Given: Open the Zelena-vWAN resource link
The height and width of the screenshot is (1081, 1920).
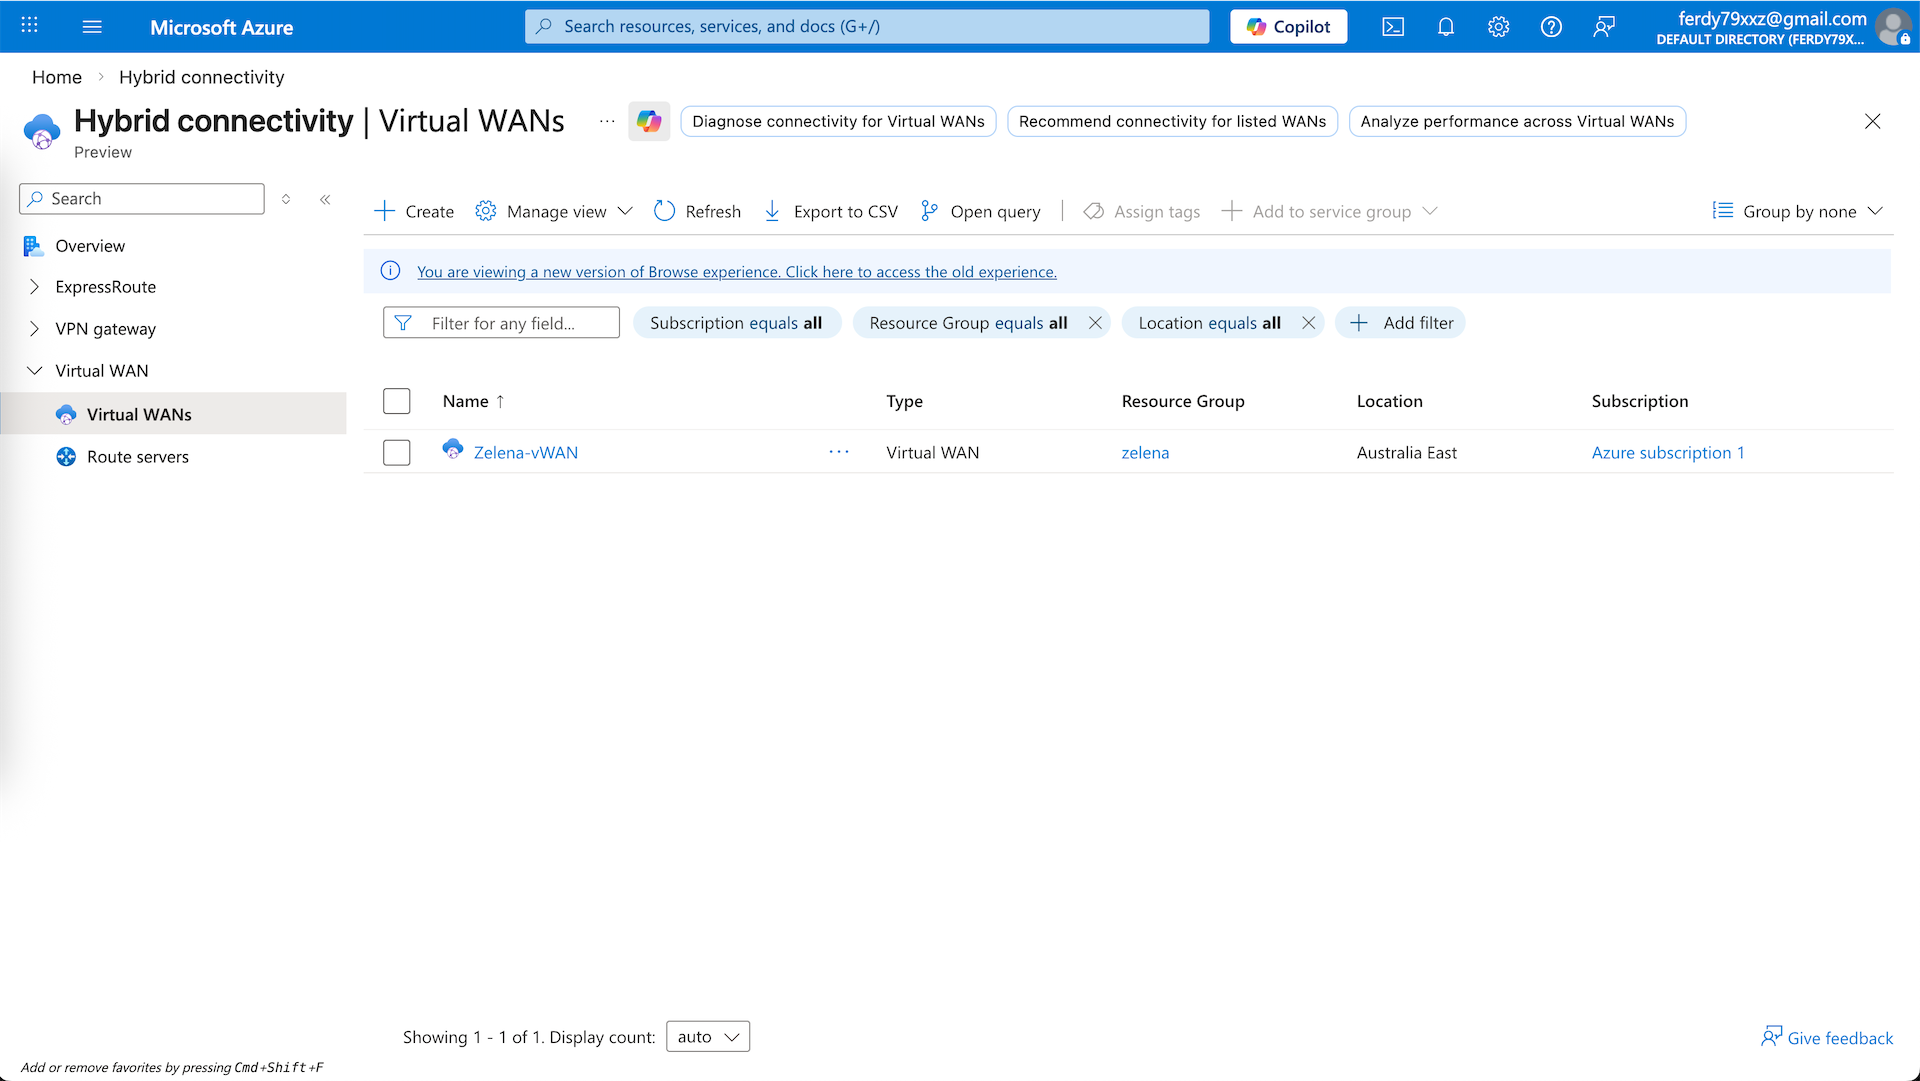Looking at the screenshot, I should 526,452.
